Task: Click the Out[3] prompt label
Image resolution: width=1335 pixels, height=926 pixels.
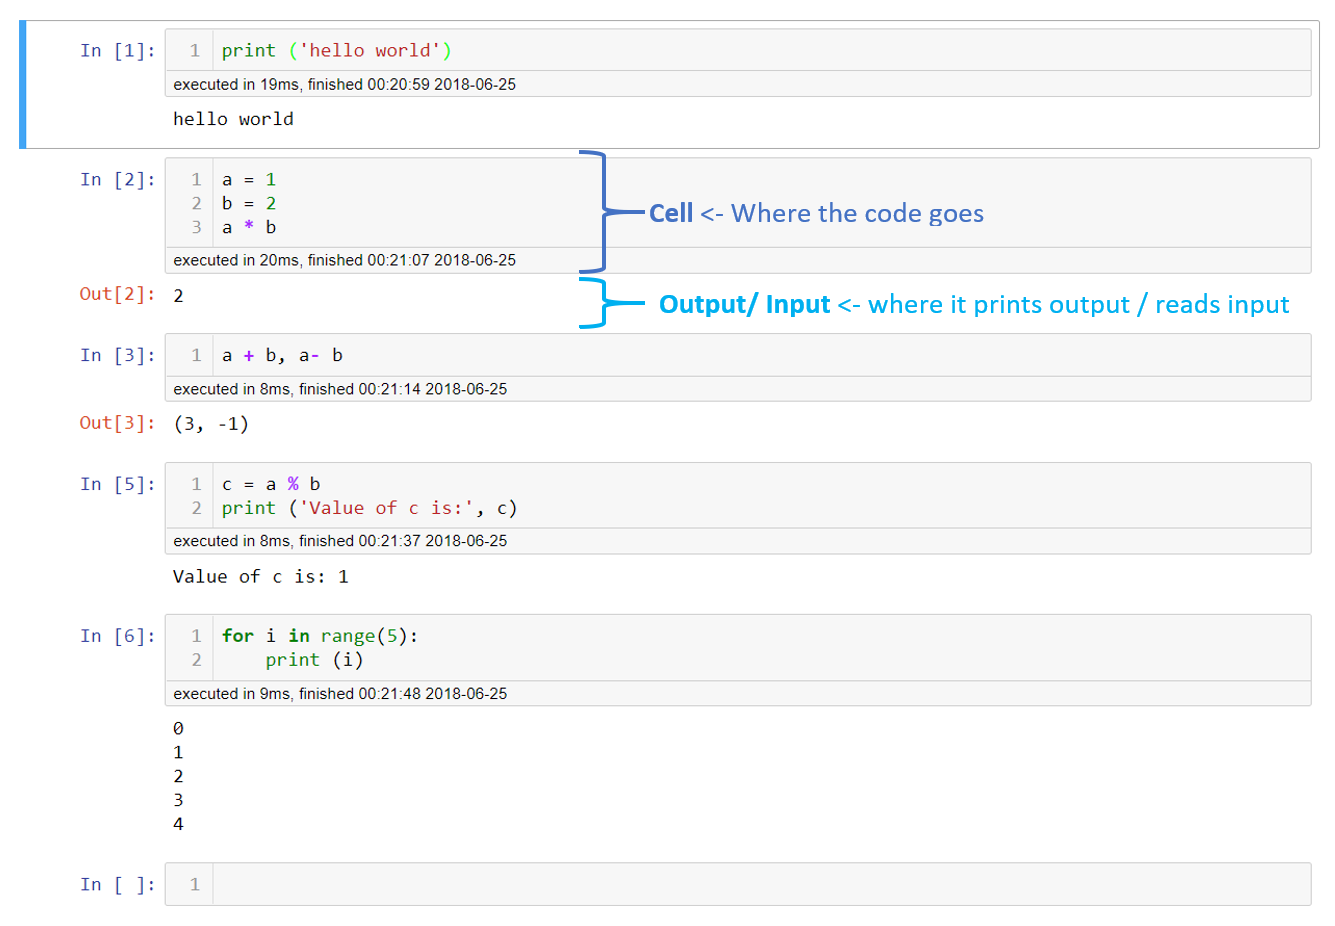Action: click(118, 423)
